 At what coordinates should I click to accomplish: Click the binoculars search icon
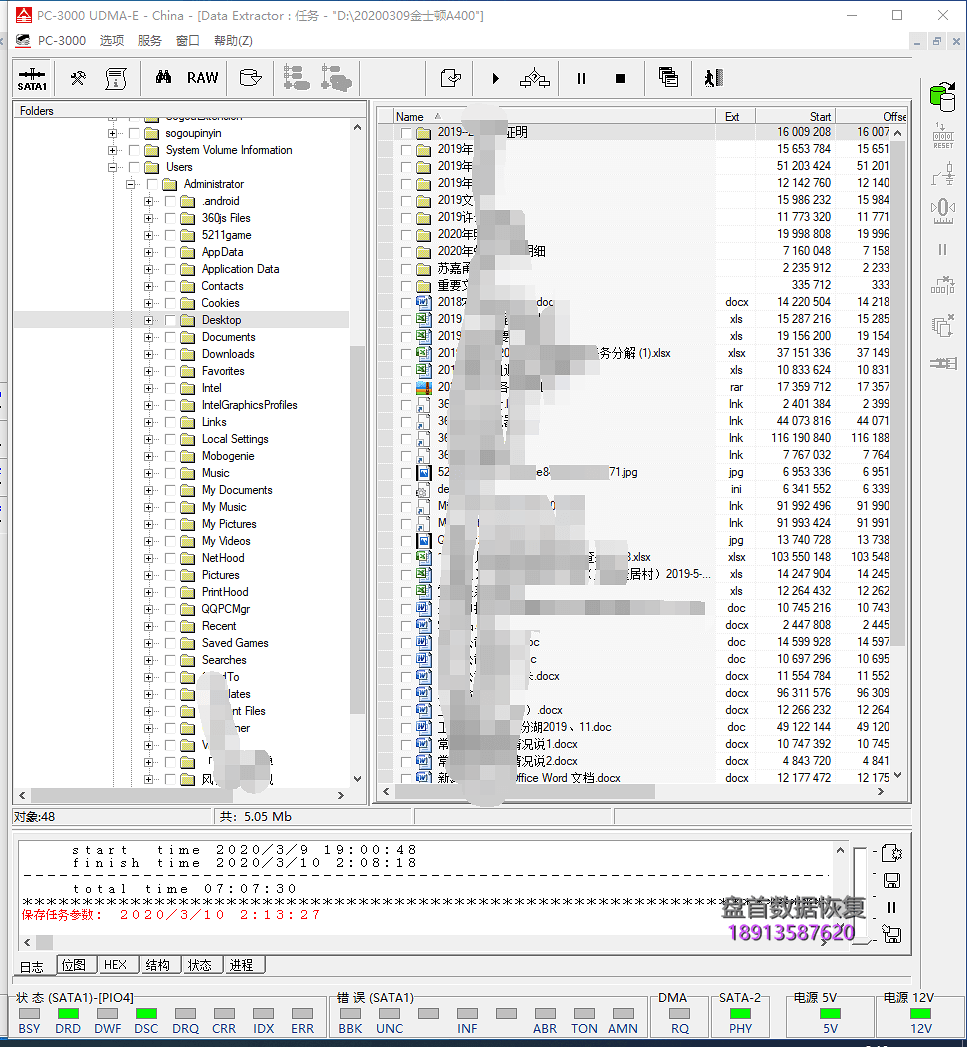[163, 77]
